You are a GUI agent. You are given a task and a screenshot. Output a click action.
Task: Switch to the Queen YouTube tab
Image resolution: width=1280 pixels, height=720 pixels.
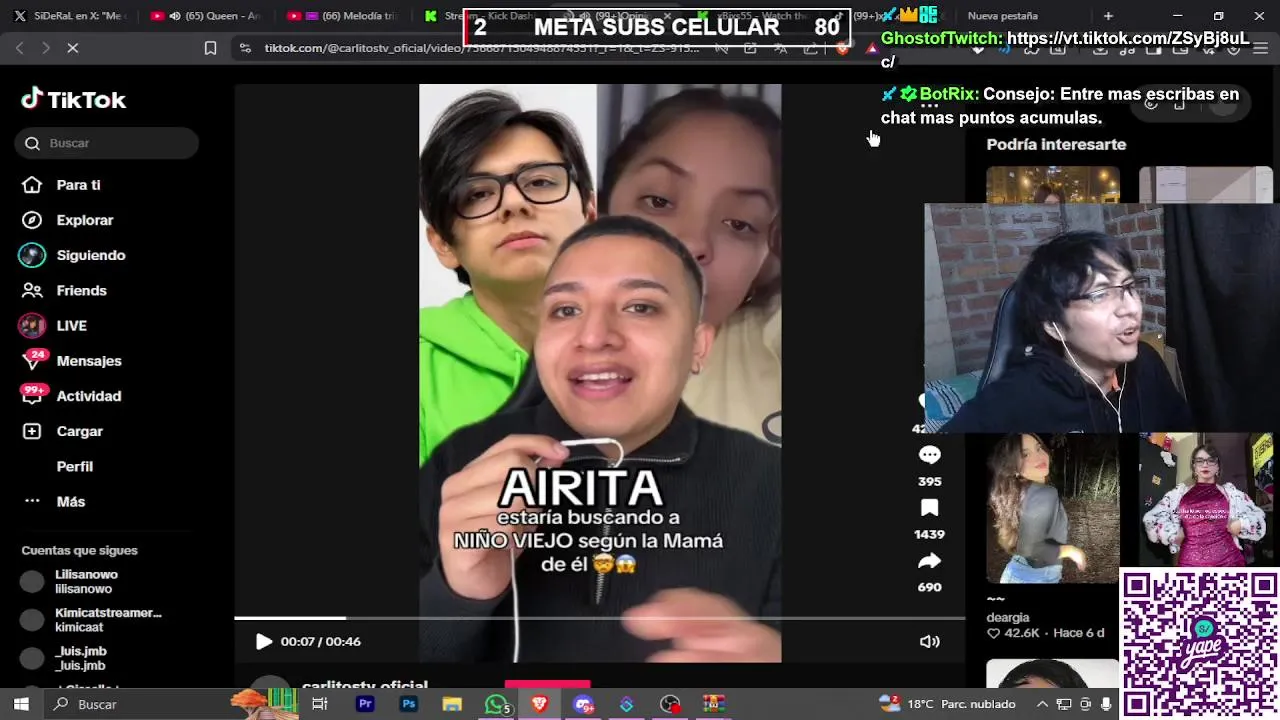coord(205,16)
